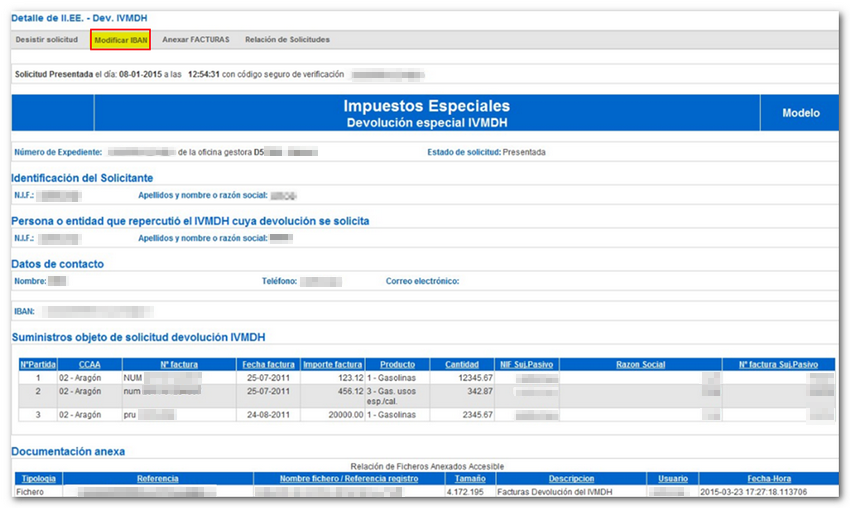Go to Relación de Solicitudes
The height and width of the screenshot is (508, 850).
coord(287,40)
